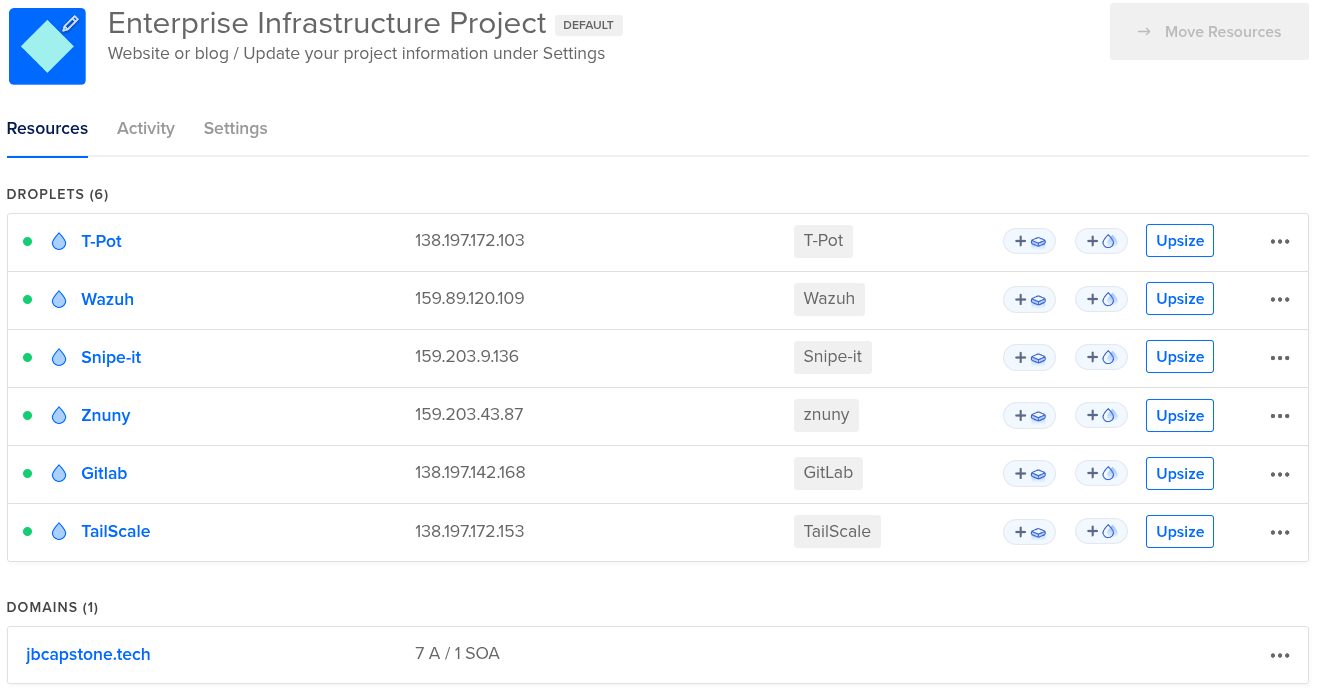Click the pencil icon on the project avatar

[x=70, y=23]
